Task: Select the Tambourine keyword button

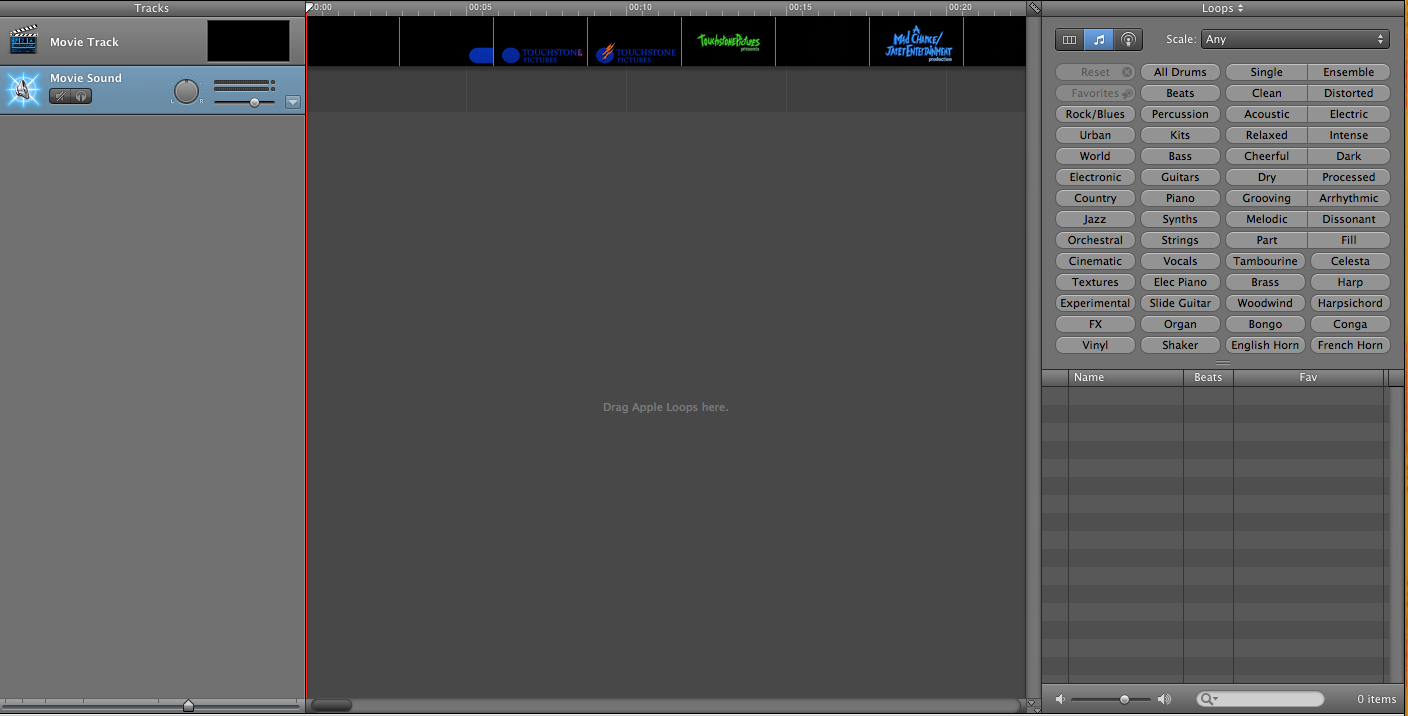Action: coord(1265,261)
